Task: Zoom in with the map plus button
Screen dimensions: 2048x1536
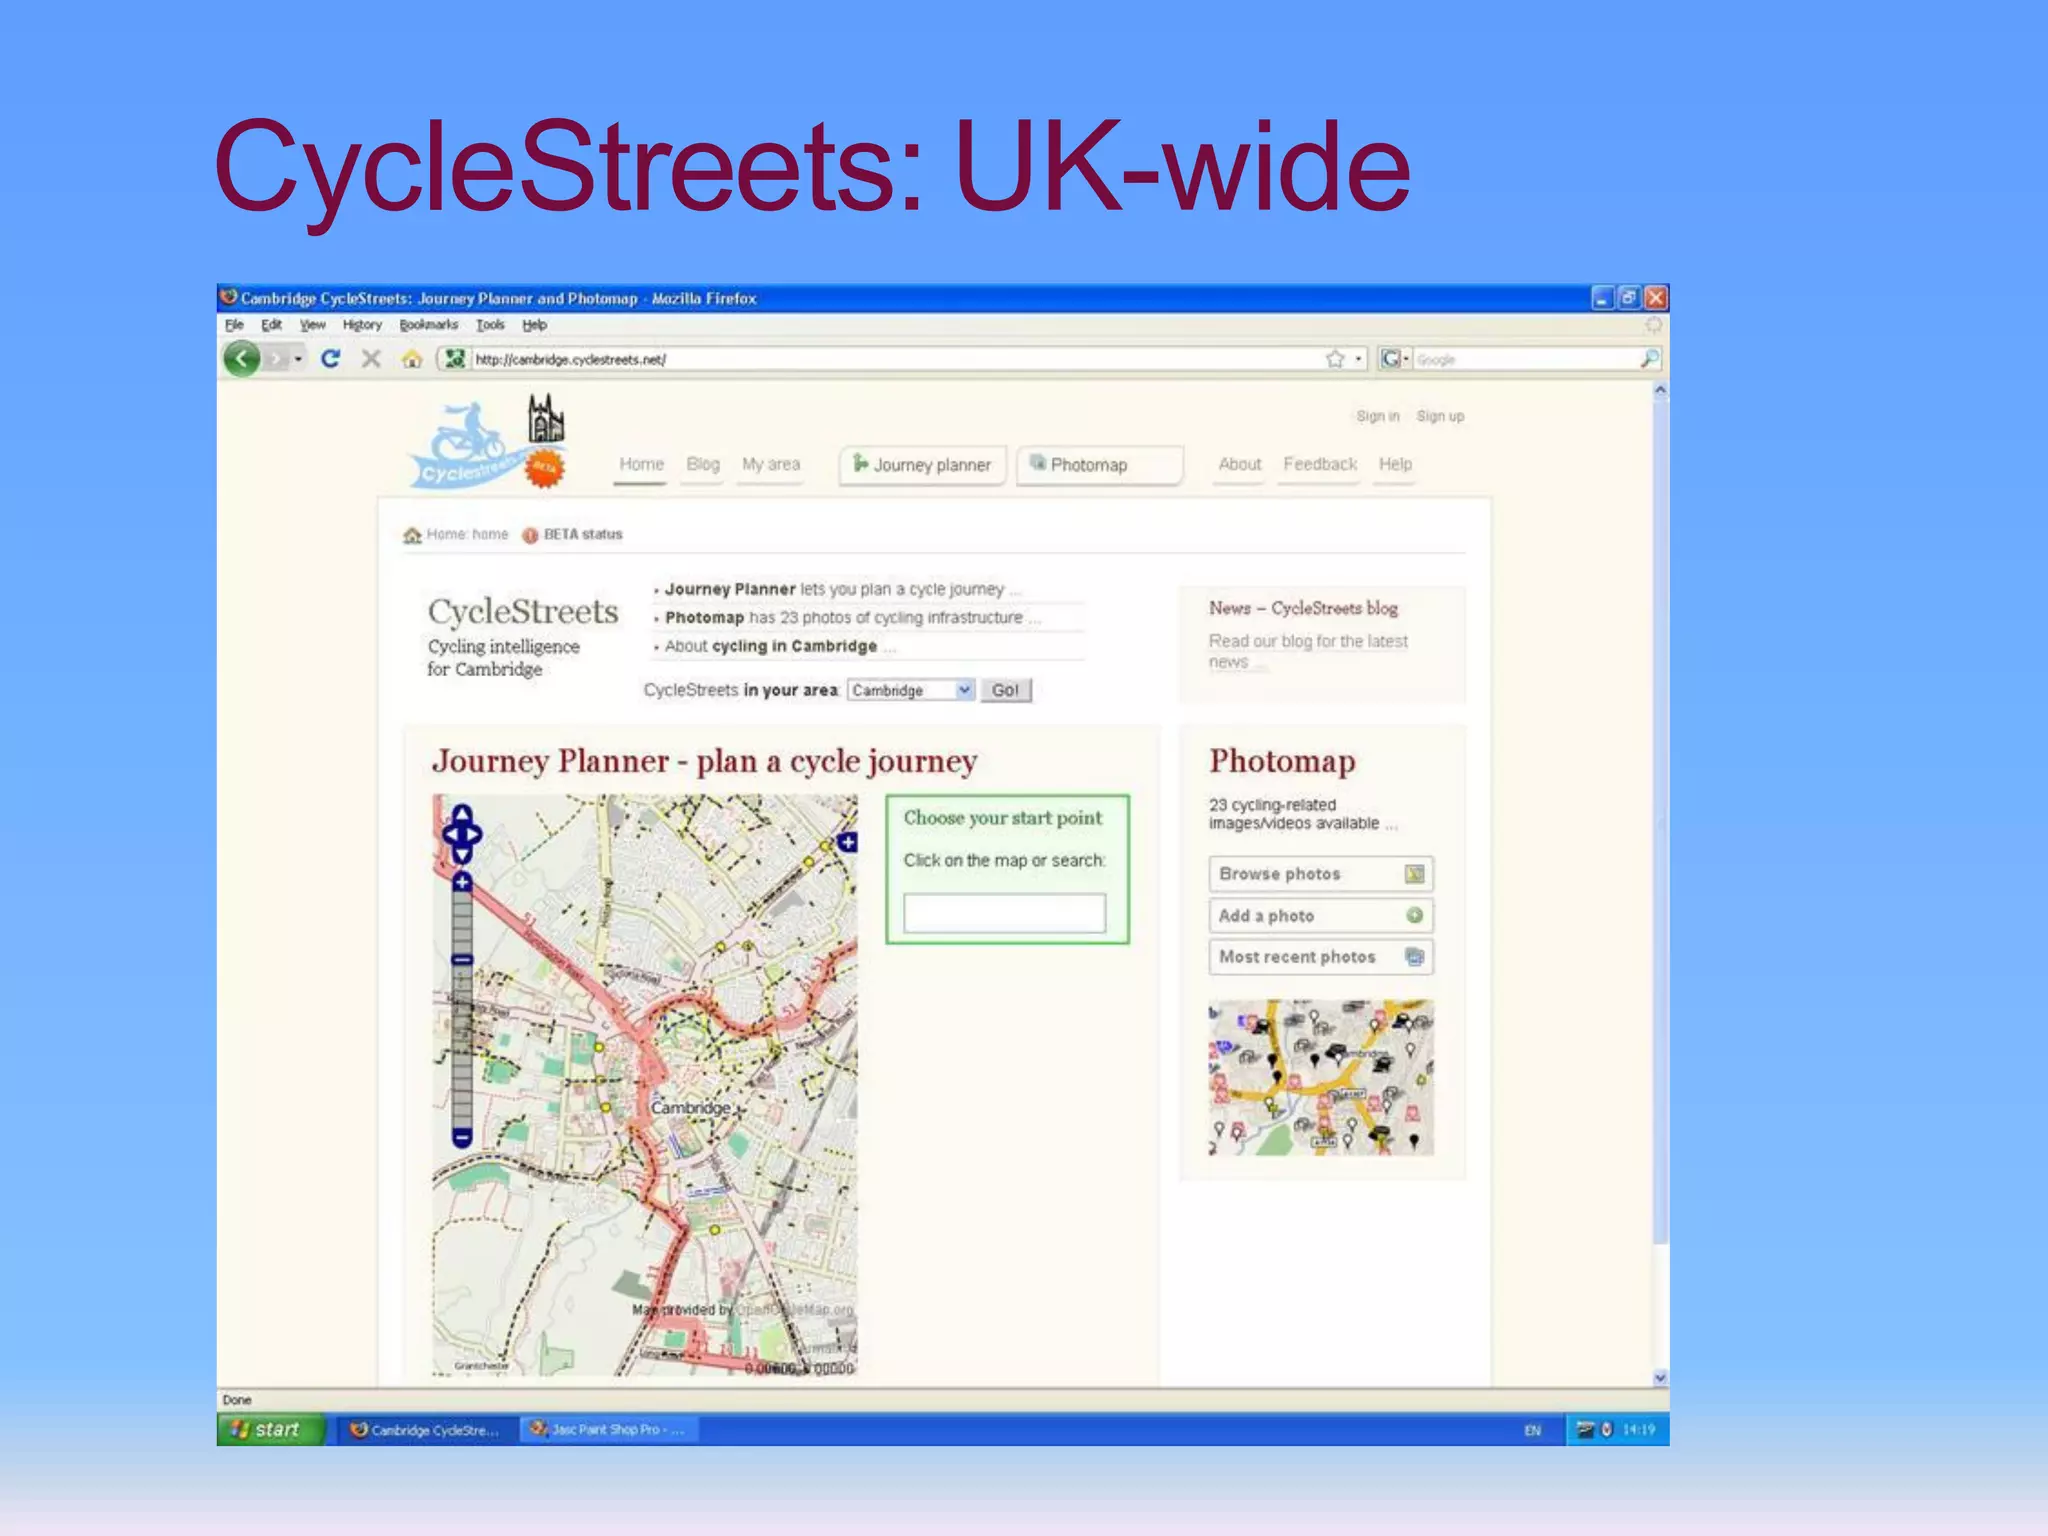Action: [462, 881]
